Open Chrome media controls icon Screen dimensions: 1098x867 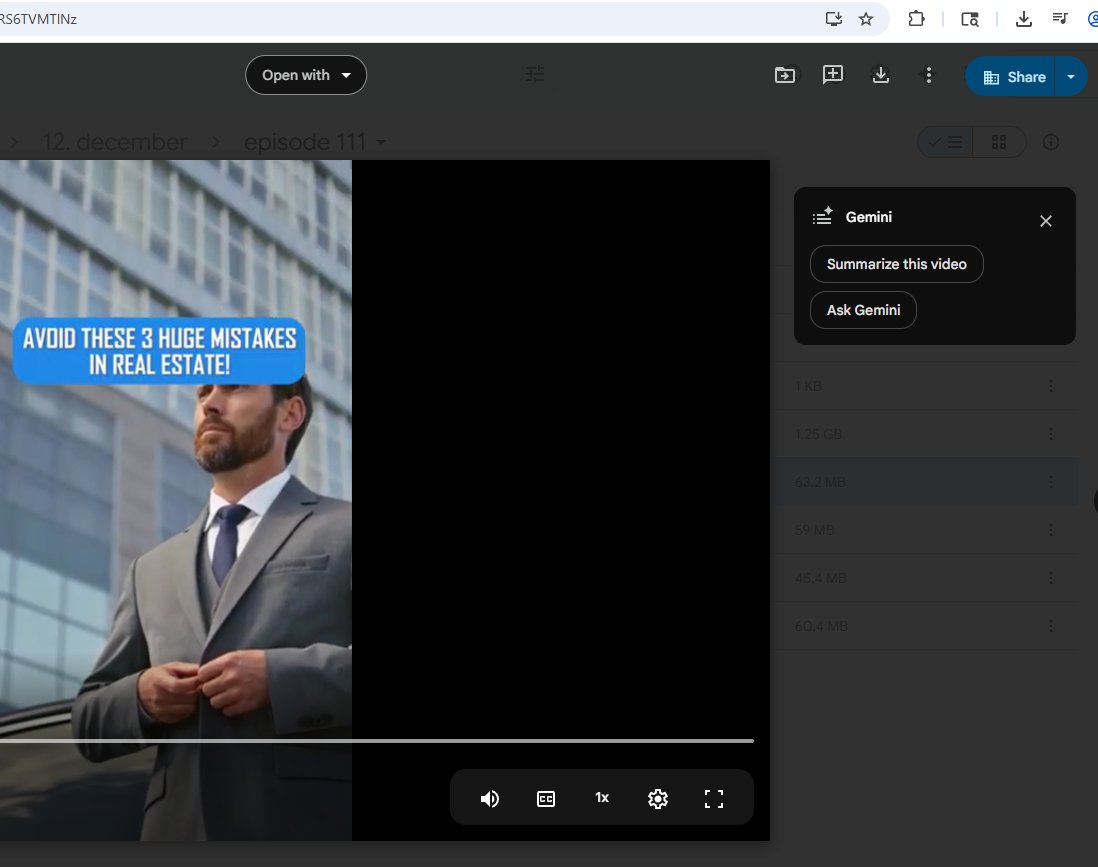click(x=1060, y=19)
